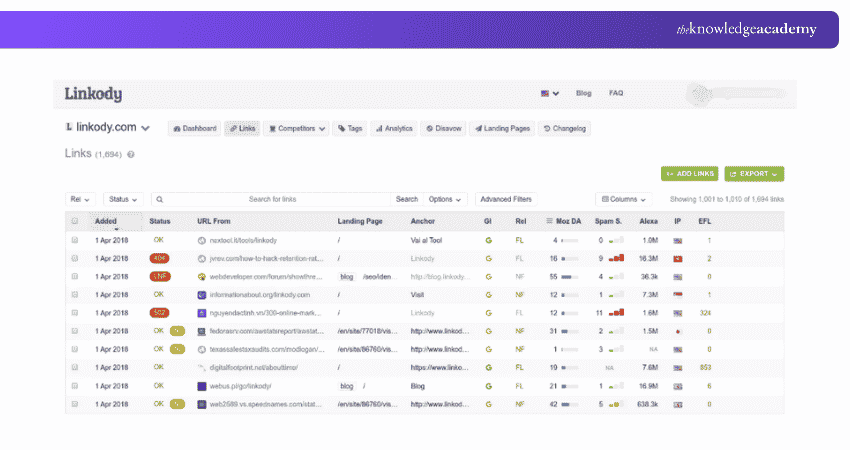The height and width of the screenshot is (450, 850).
Task: Click the Google index icon on nextool.it row
Action: [488, 240]
